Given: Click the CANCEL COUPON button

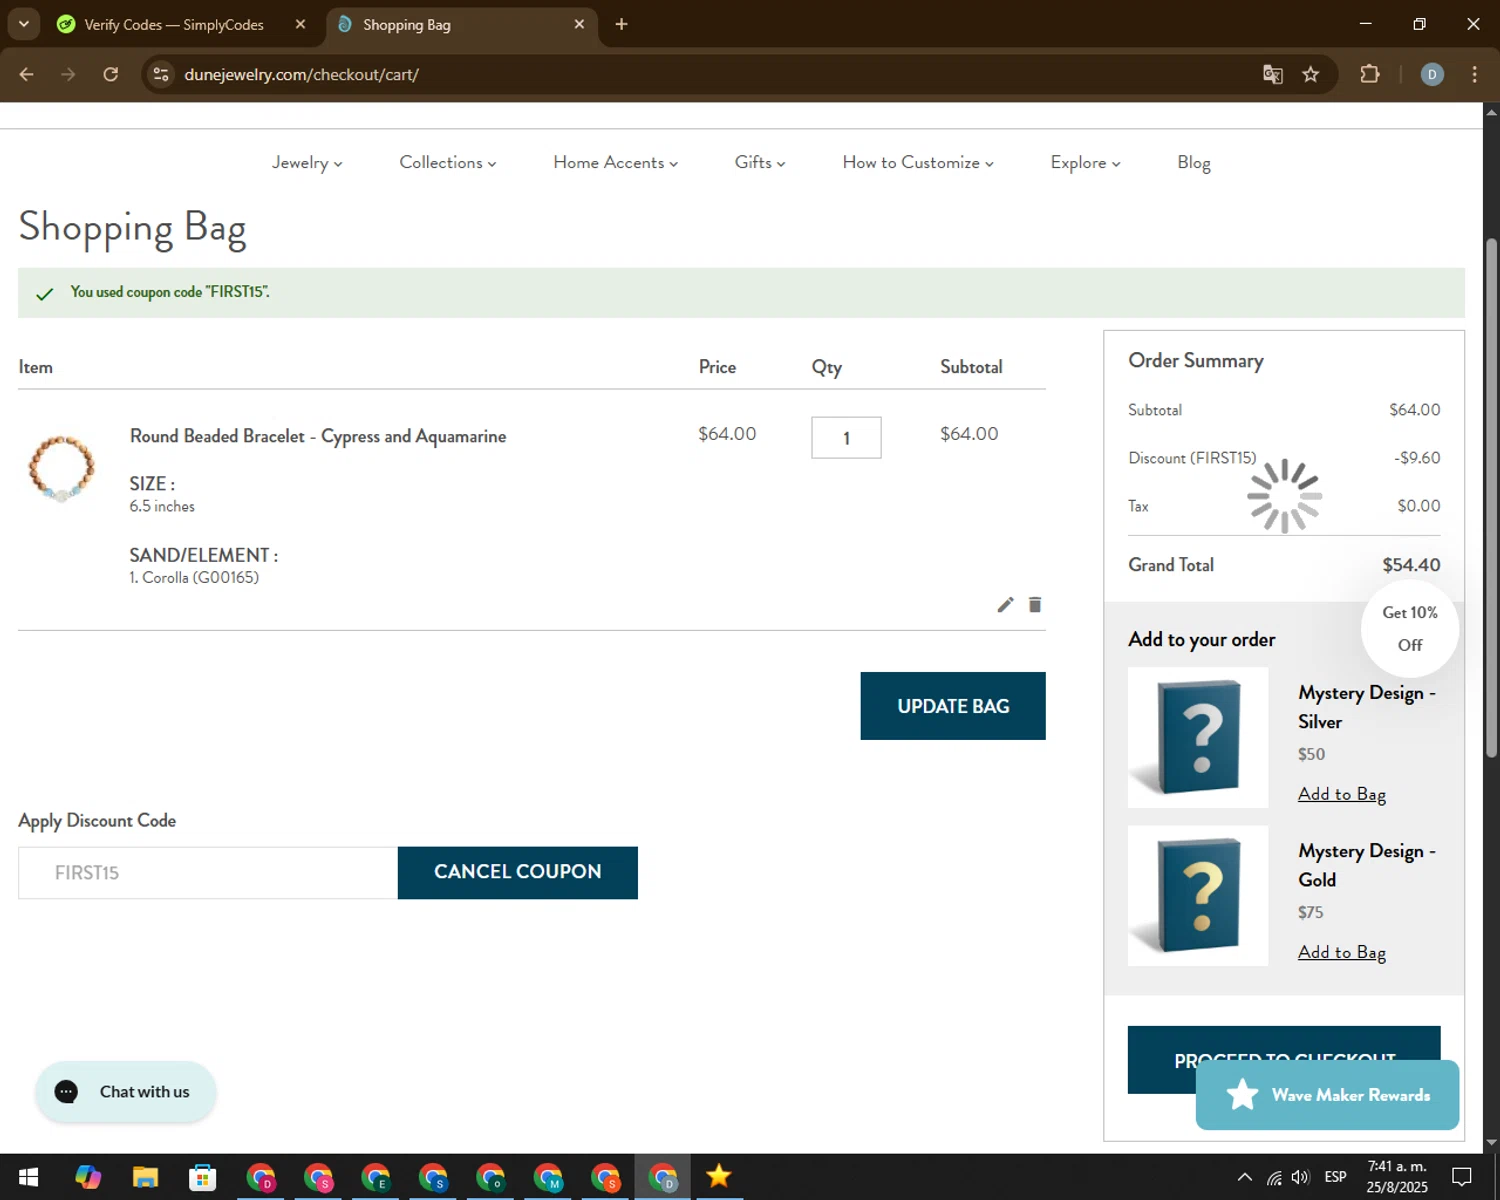Looking at the screenshot, I should click(517, 872).
